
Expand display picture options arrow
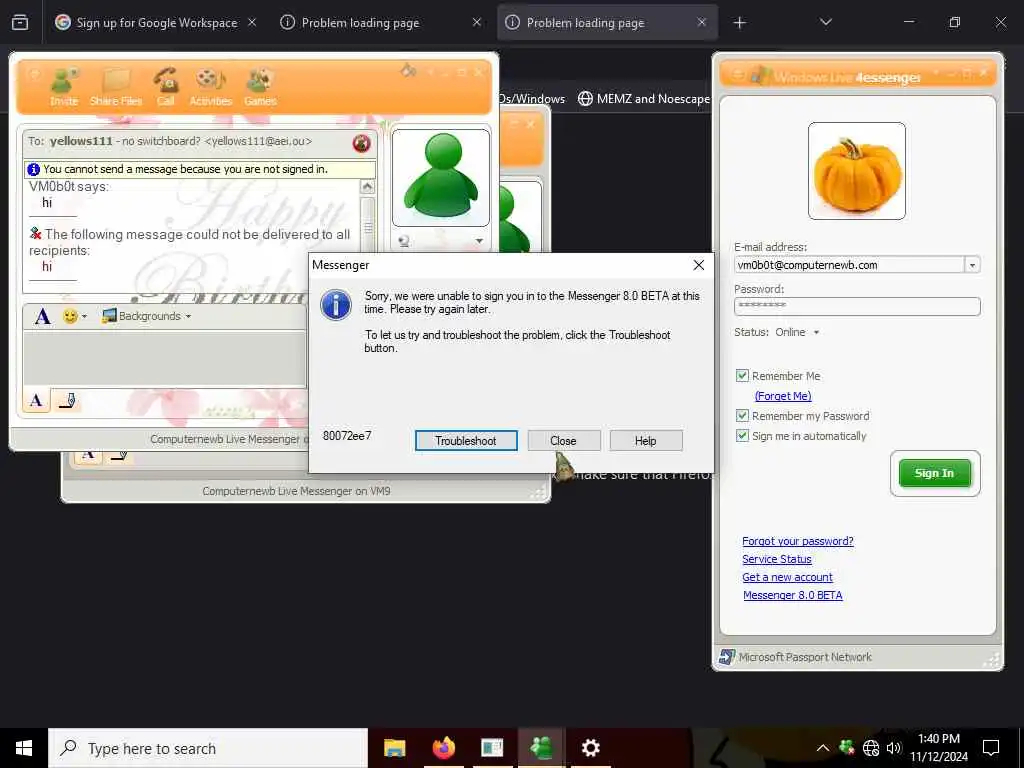(x=479, y=241)
